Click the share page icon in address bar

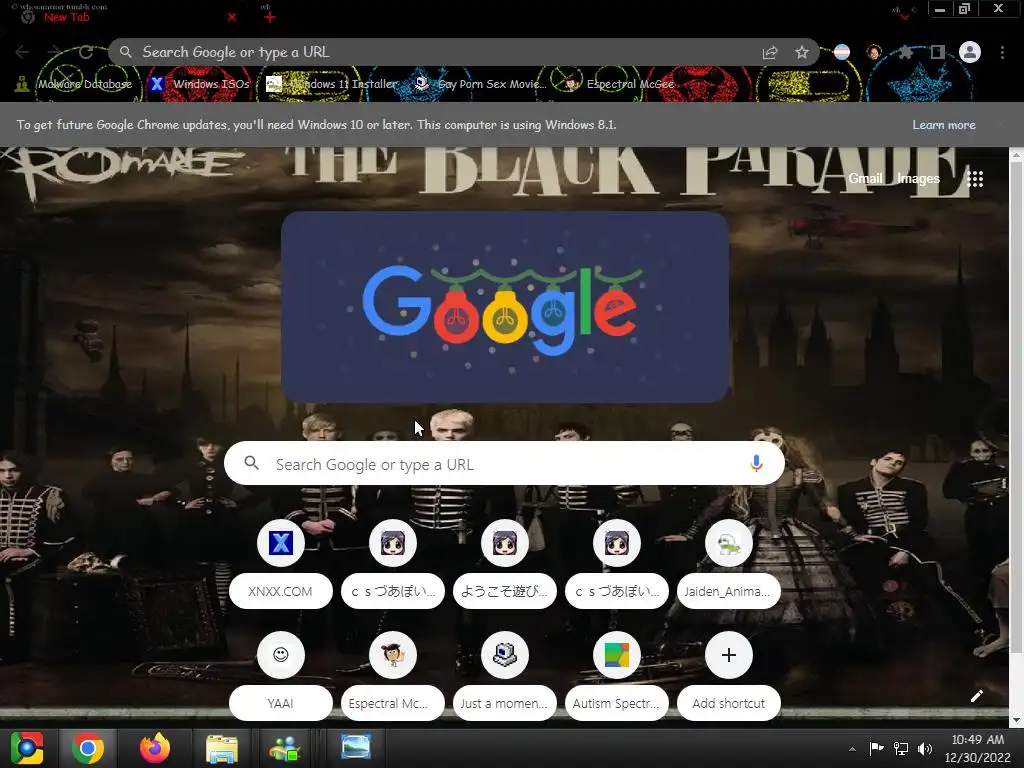click(770, 52)
